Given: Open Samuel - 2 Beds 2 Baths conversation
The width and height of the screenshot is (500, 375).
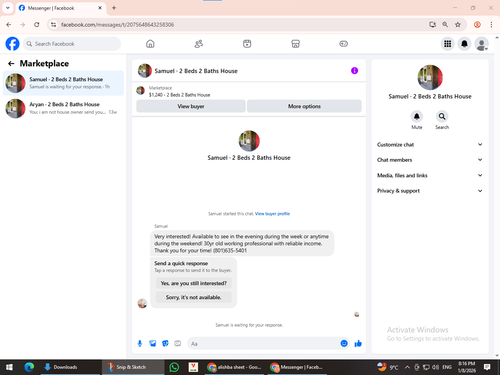Looking at the screenshot, I should 63,83.
